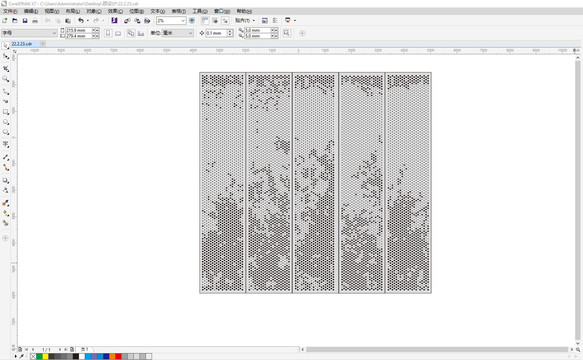Apply page layout to all pages

coord(131,33)
